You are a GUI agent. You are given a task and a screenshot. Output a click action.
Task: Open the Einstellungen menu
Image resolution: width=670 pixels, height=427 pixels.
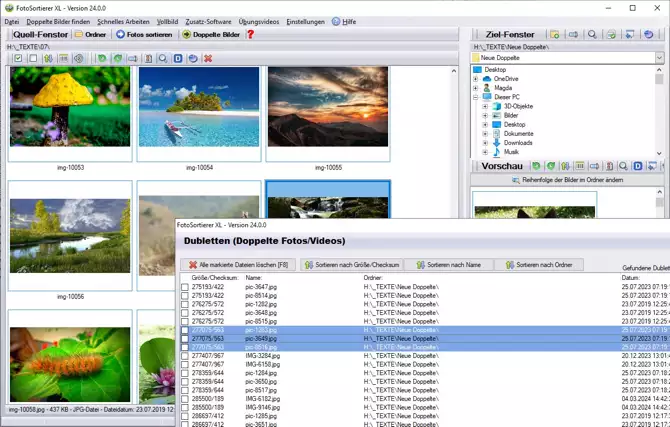[x=305, y=21]
